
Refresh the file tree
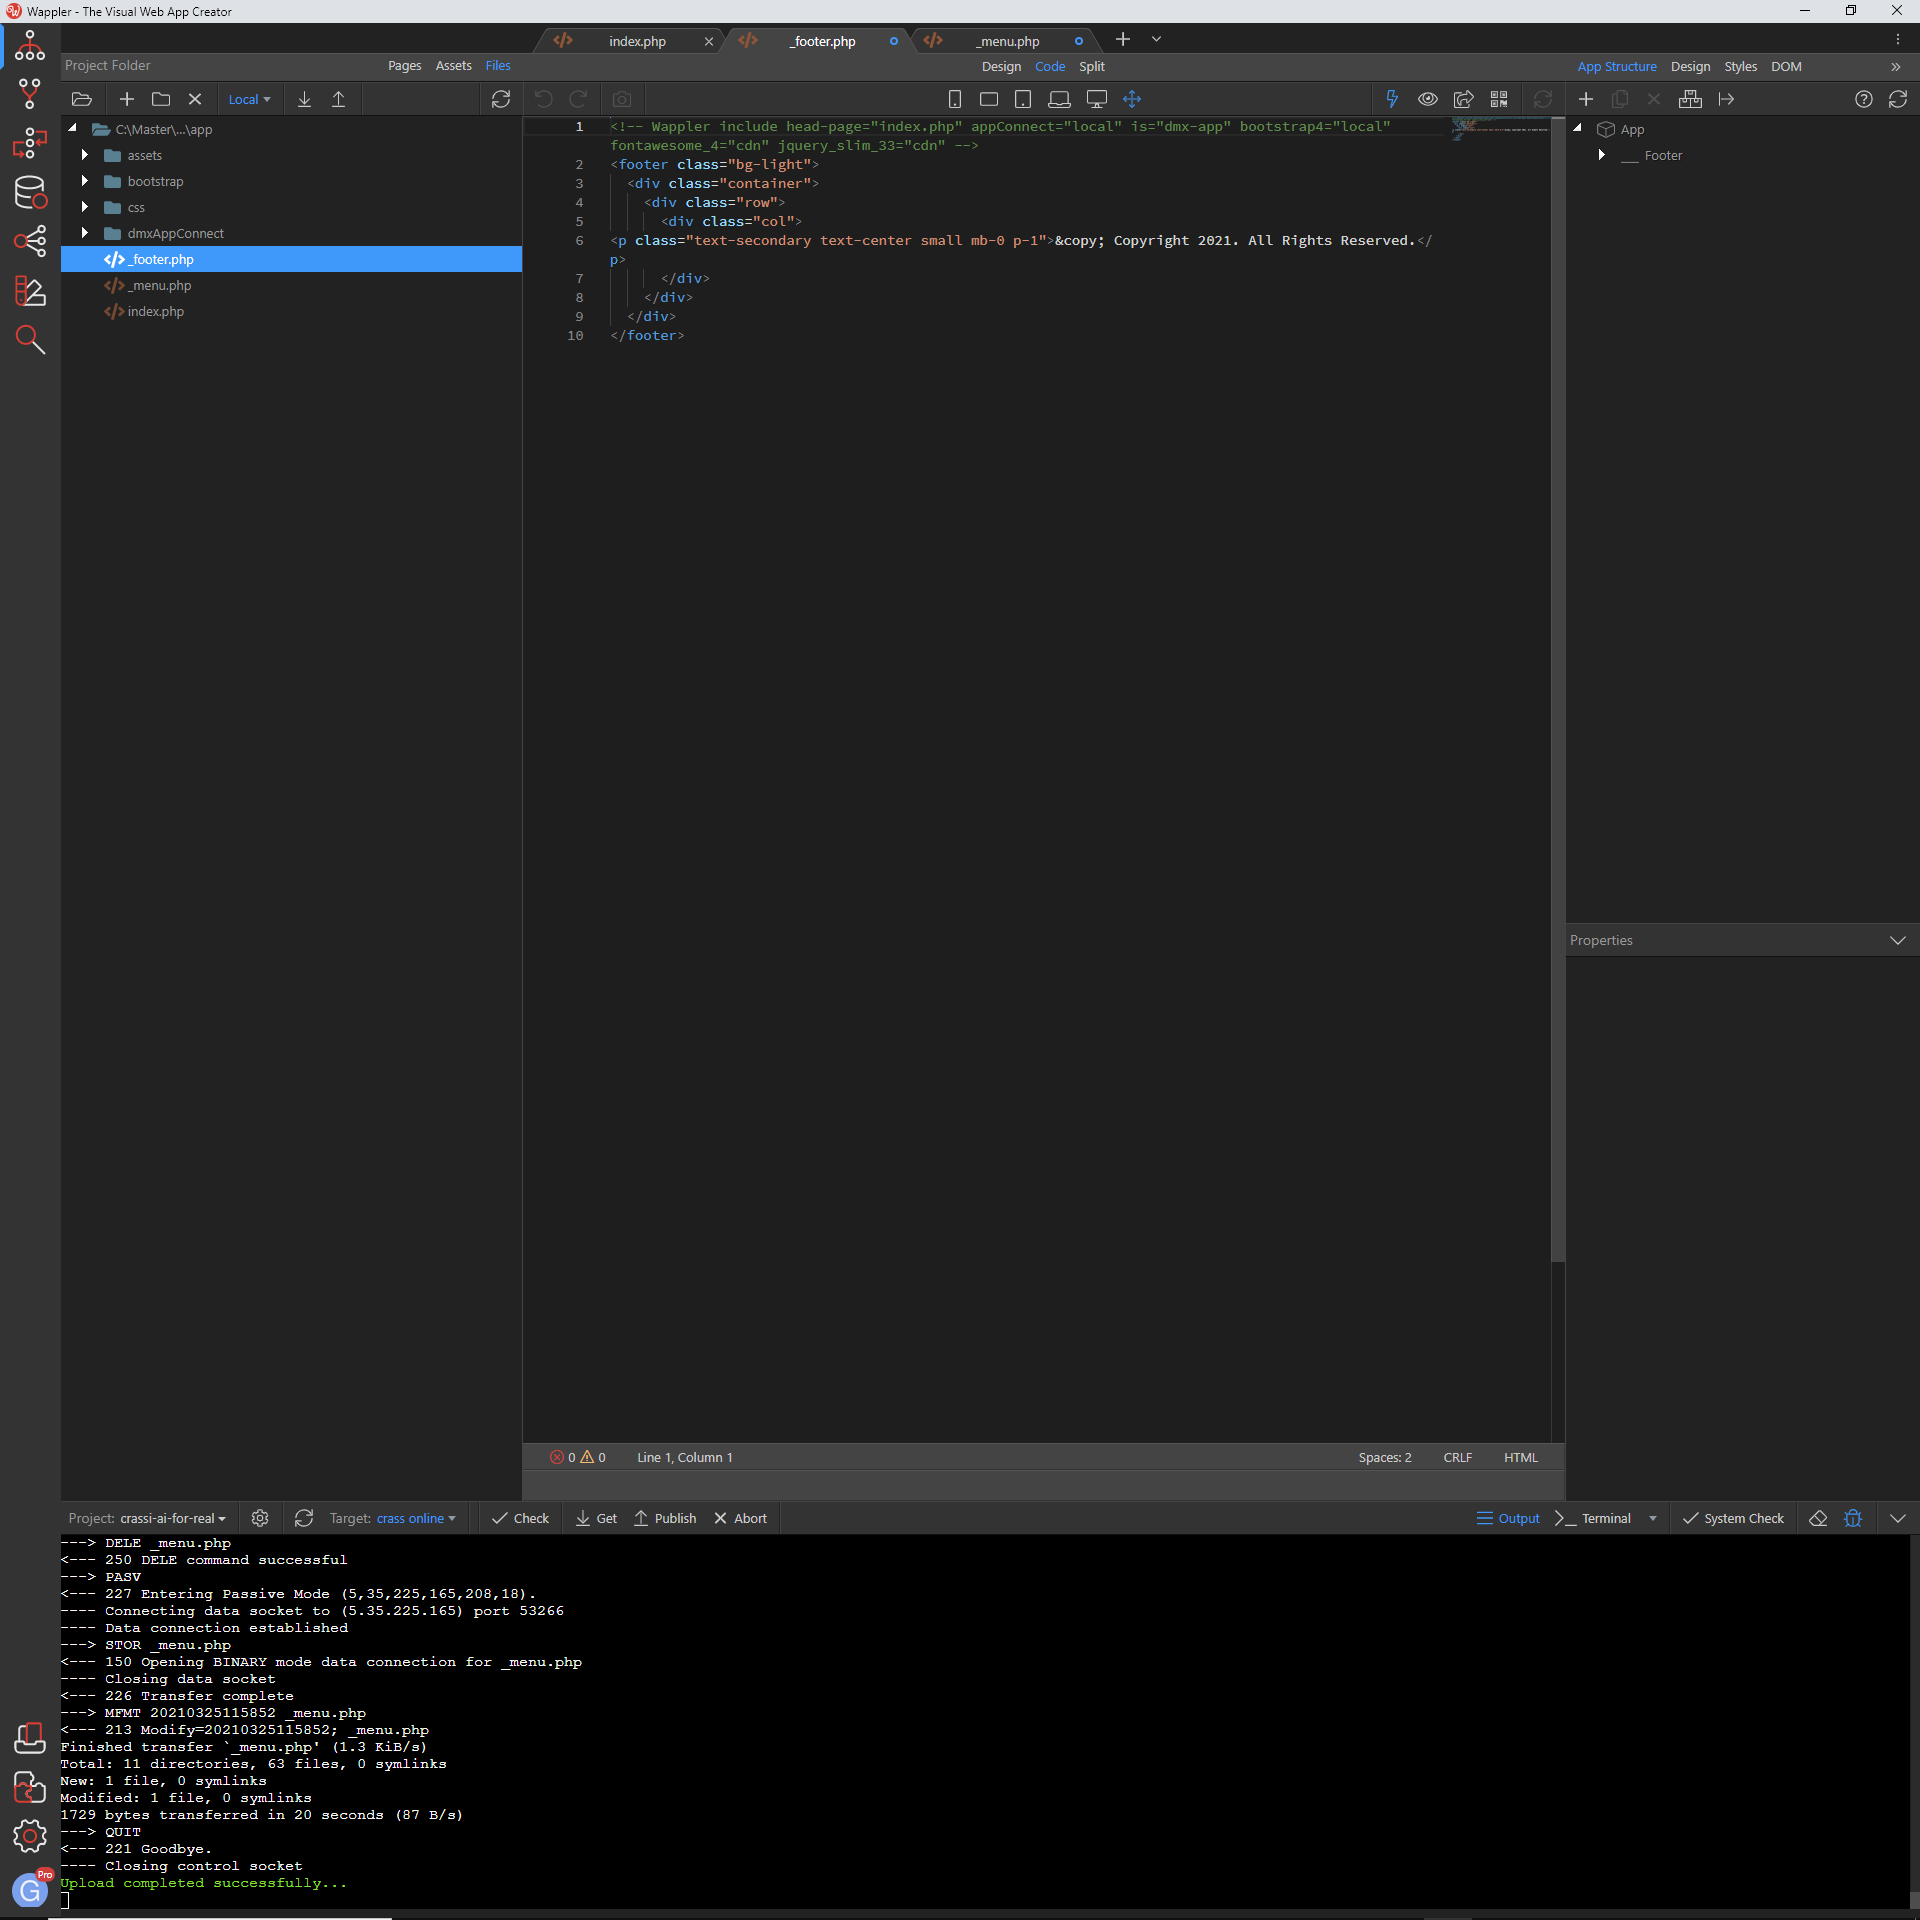click(x=501, y=99)
